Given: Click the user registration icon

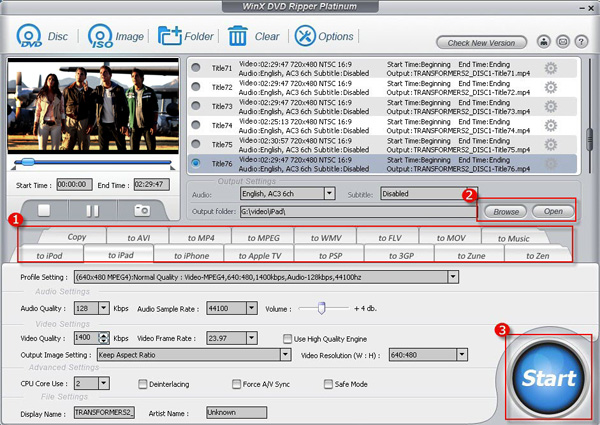Looking at the screenshot, I should coord(544,41).
